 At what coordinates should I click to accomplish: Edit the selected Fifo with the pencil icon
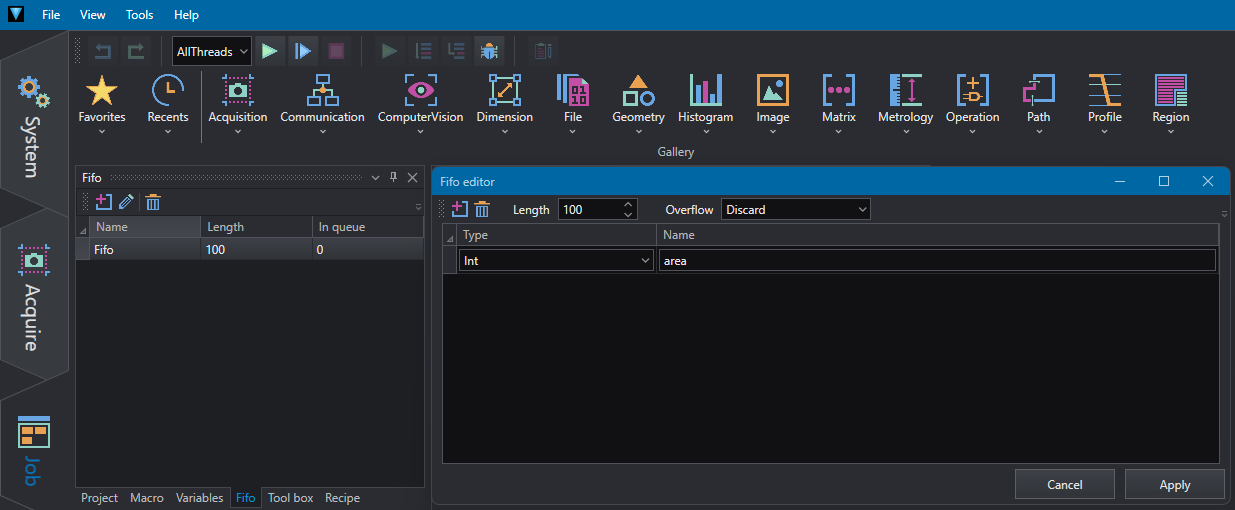[126, 202]
